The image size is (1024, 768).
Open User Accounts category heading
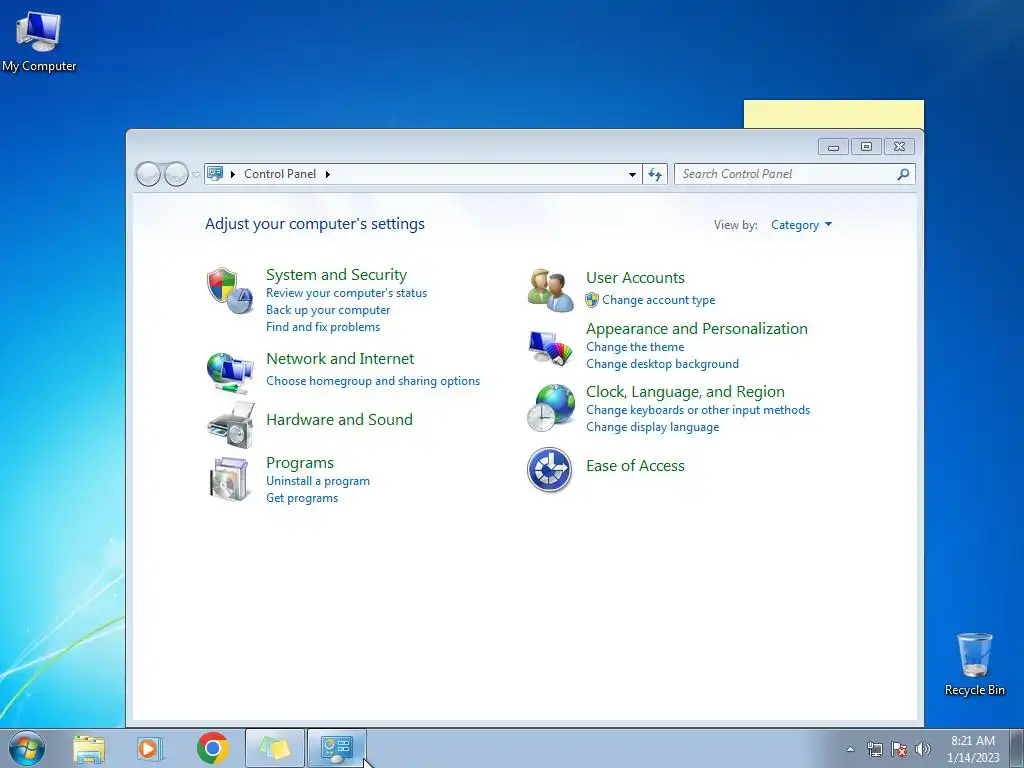(x=635, y=278)
